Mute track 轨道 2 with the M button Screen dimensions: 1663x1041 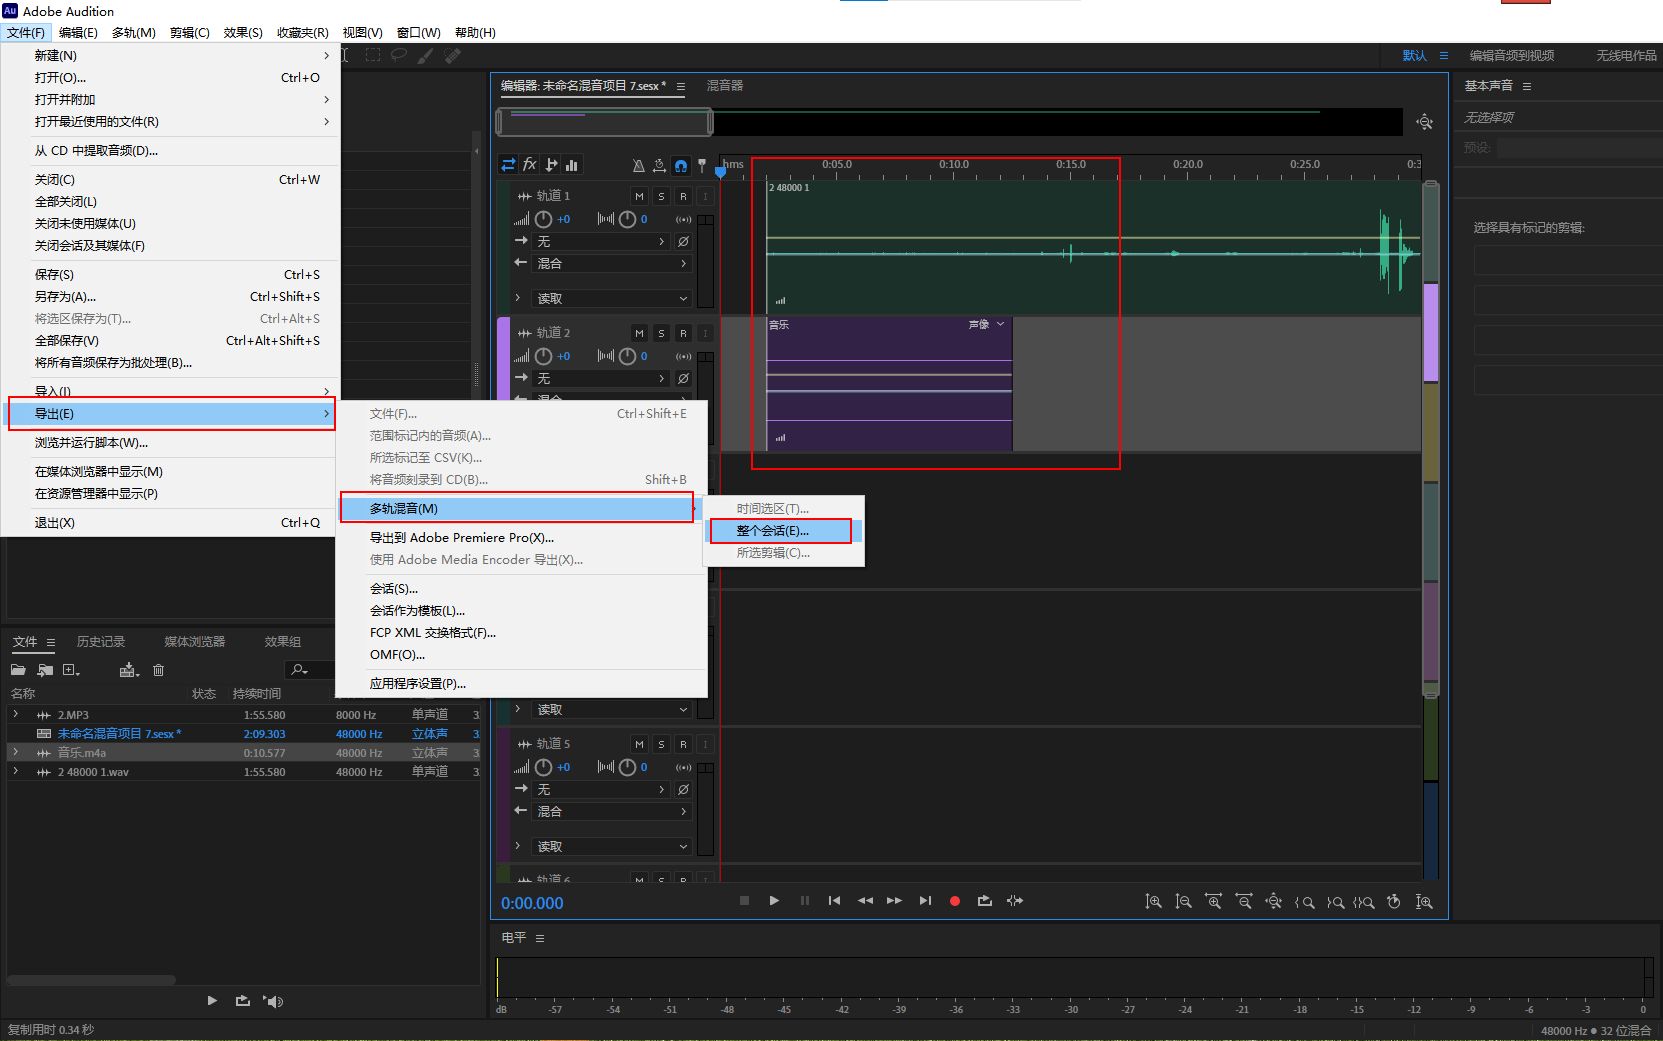(x=640, y=333)
